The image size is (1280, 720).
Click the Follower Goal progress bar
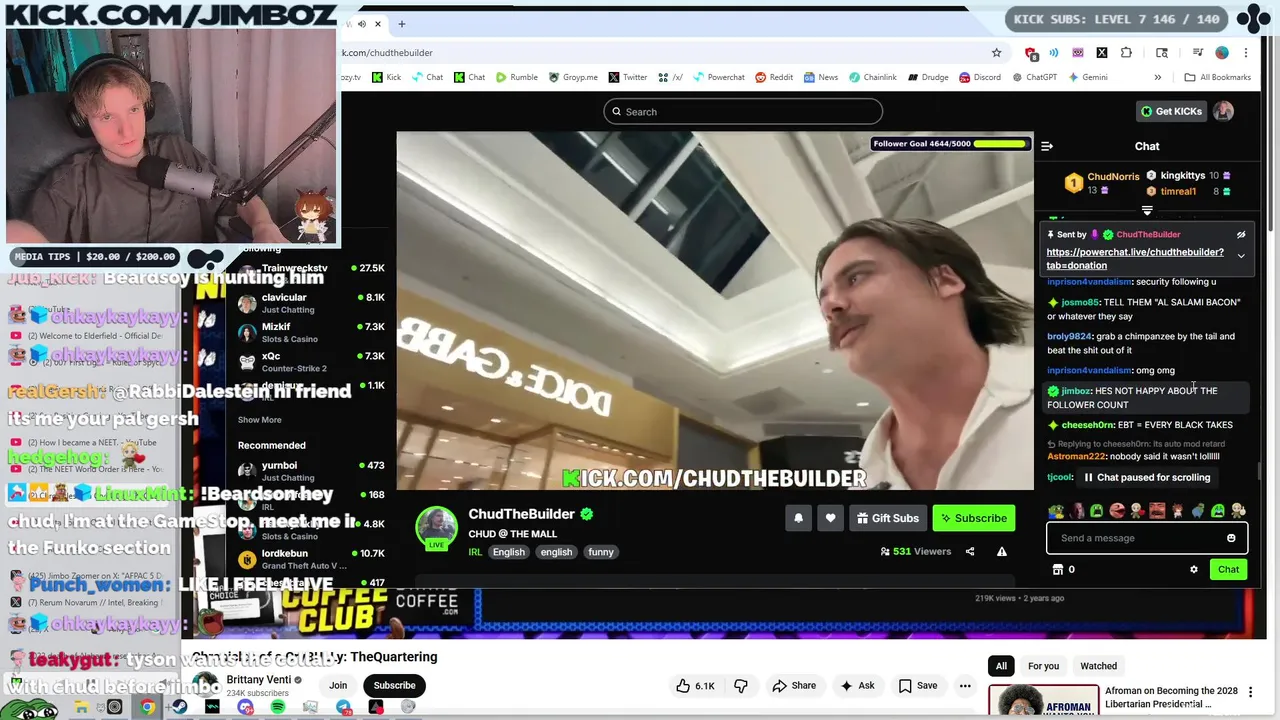point(950,144)
